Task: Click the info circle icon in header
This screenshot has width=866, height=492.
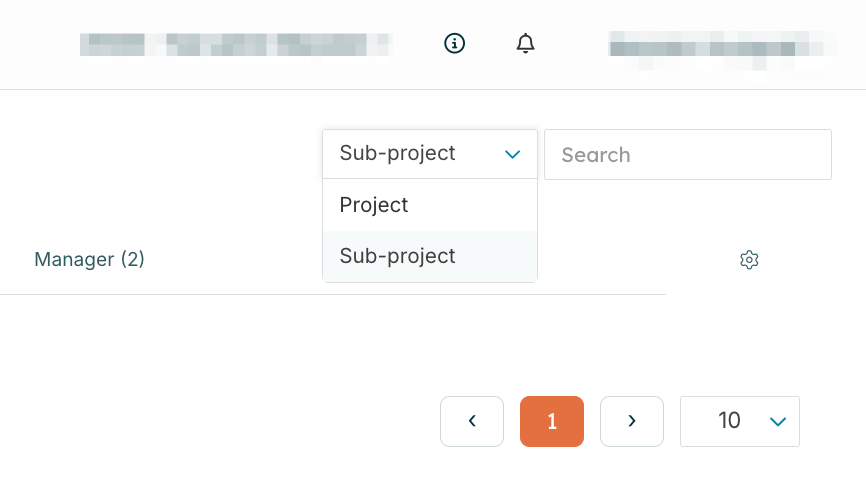Action: (455, 43)
